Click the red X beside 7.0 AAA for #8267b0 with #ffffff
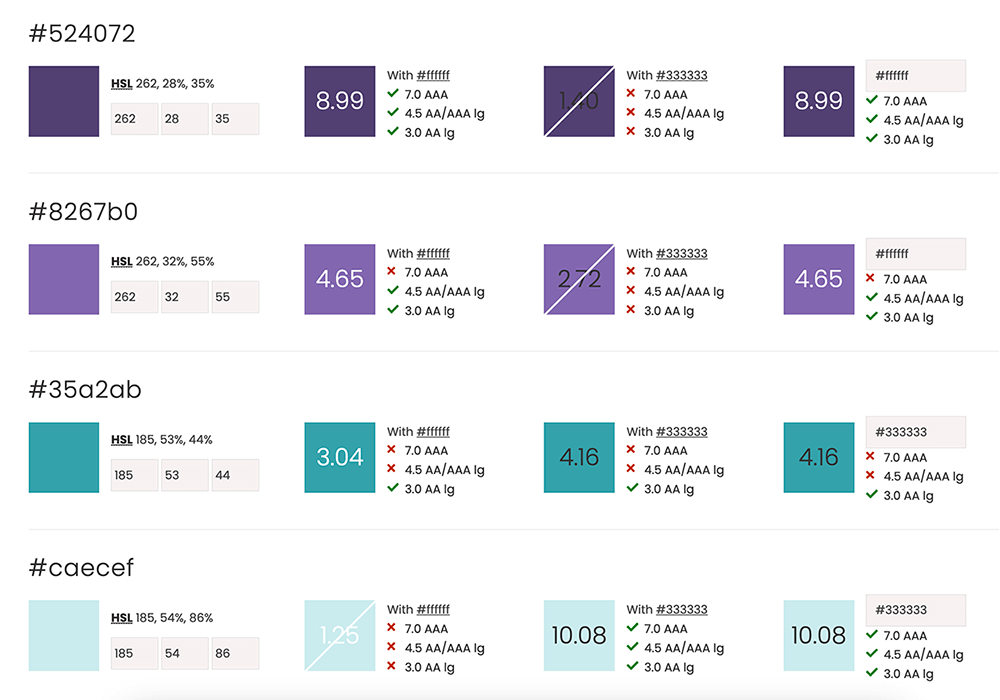Viewport: 1000px width, 700px height. tap(391, 272)
